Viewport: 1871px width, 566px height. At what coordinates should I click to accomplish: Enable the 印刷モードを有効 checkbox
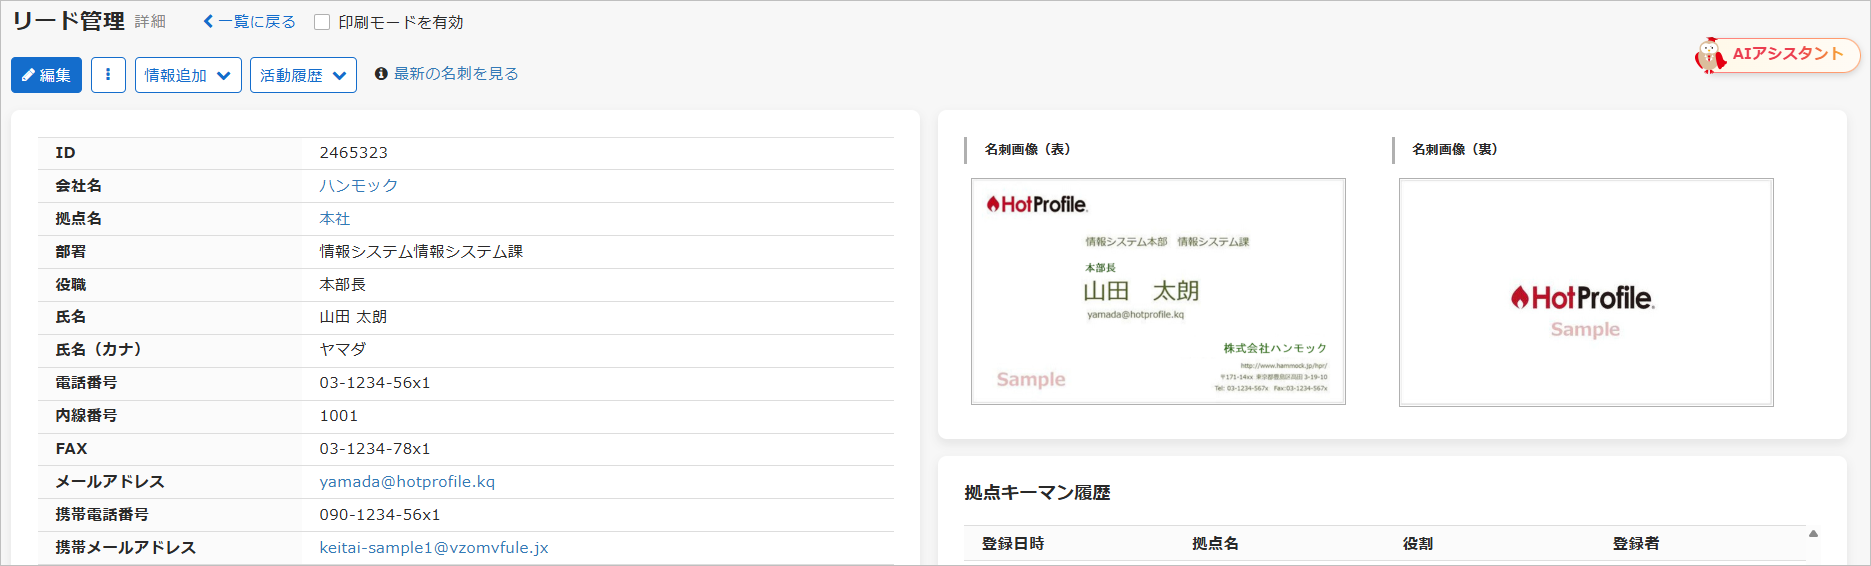322,22
